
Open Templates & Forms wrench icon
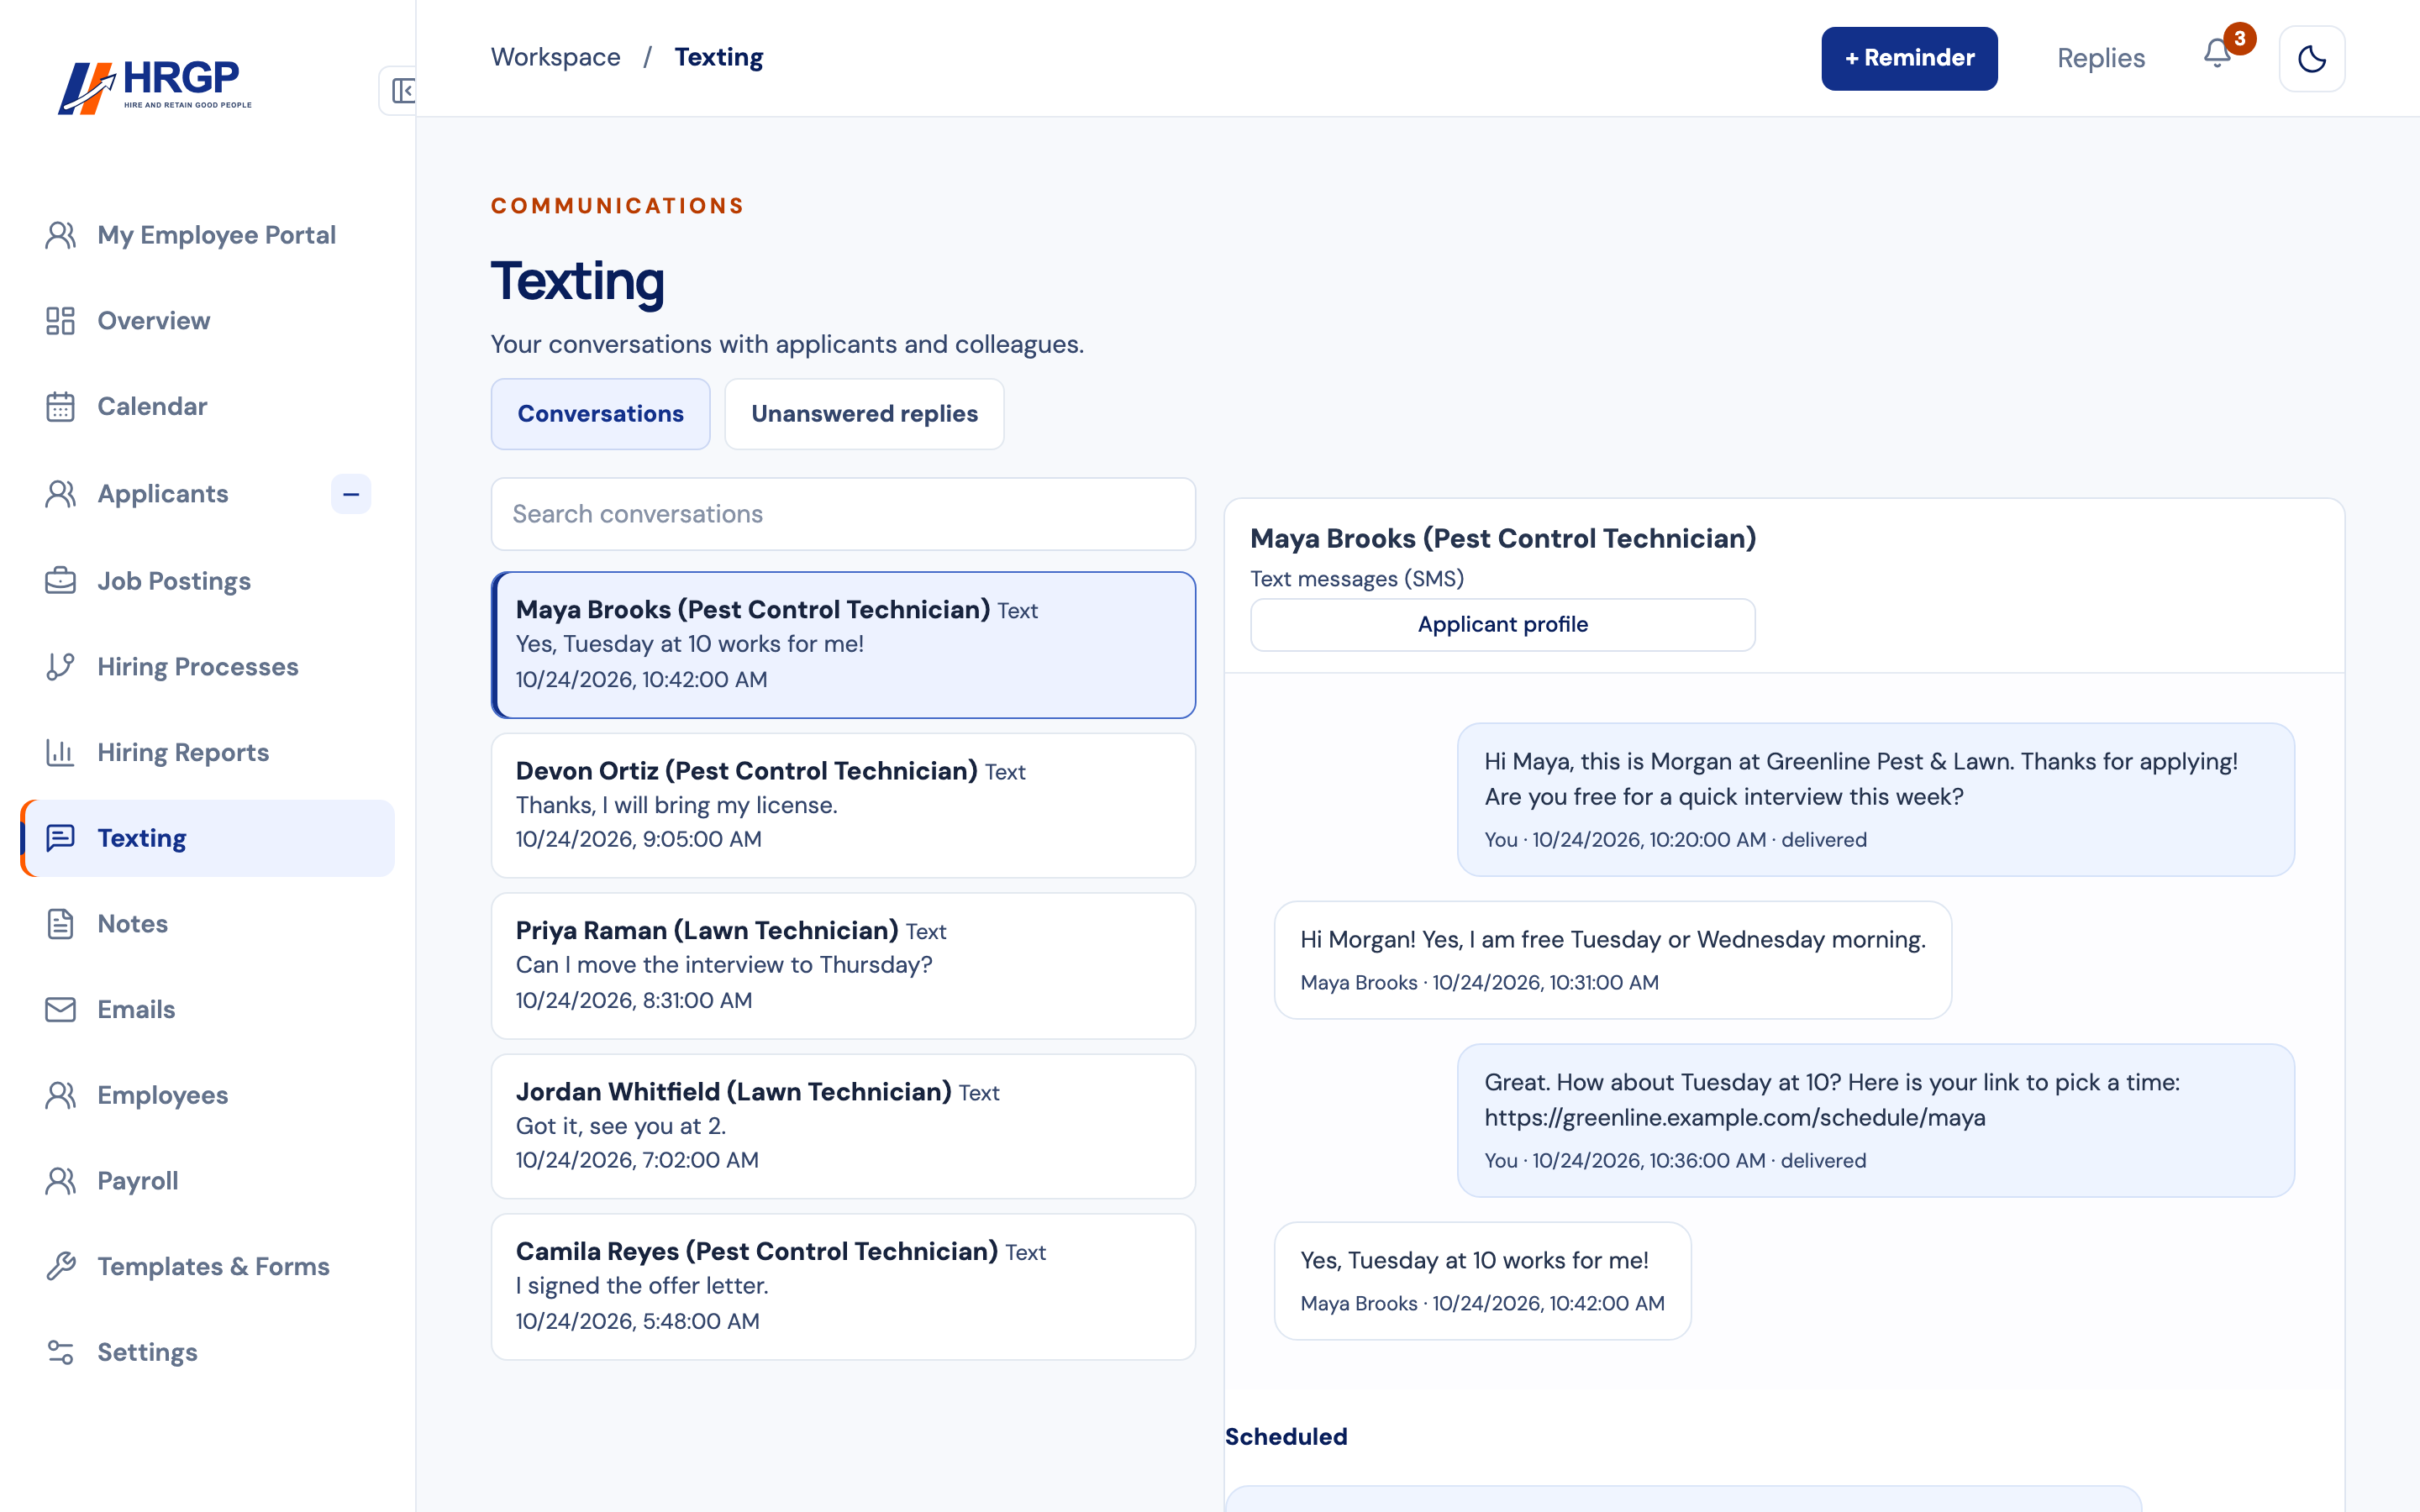tap(60, 1267)
